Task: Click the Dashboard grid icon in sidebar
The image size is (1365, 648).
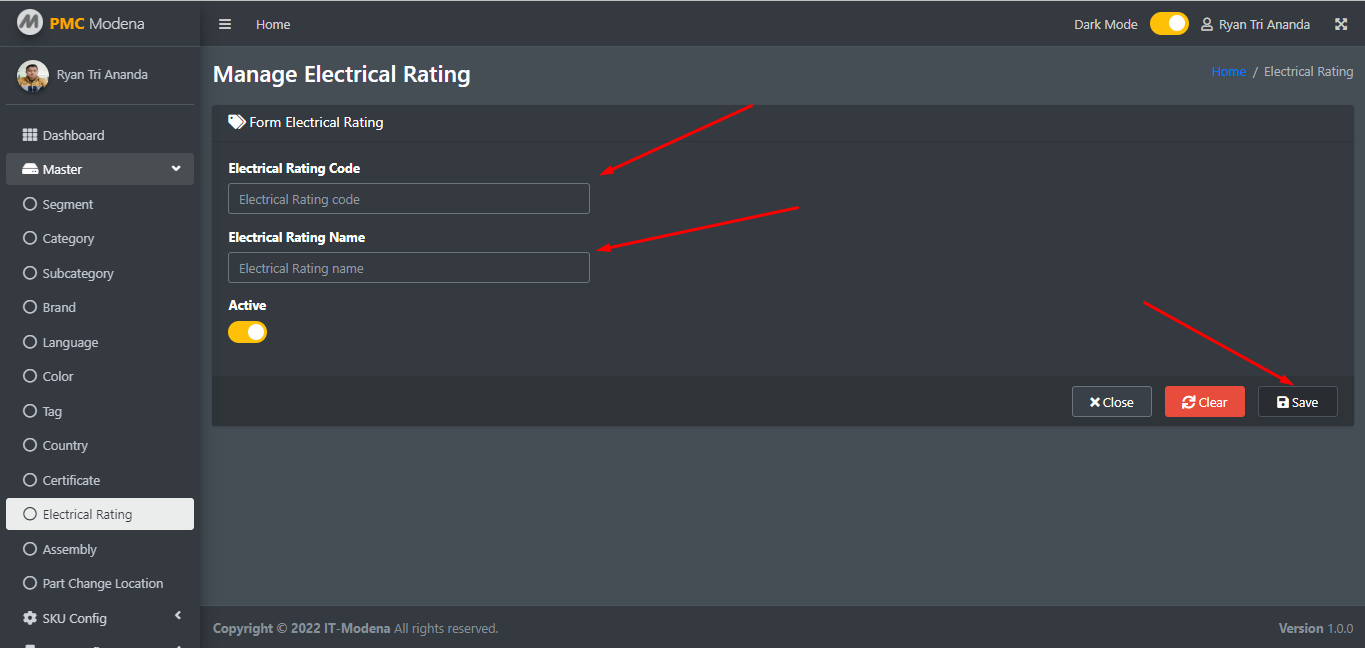Action: [30, 135]
